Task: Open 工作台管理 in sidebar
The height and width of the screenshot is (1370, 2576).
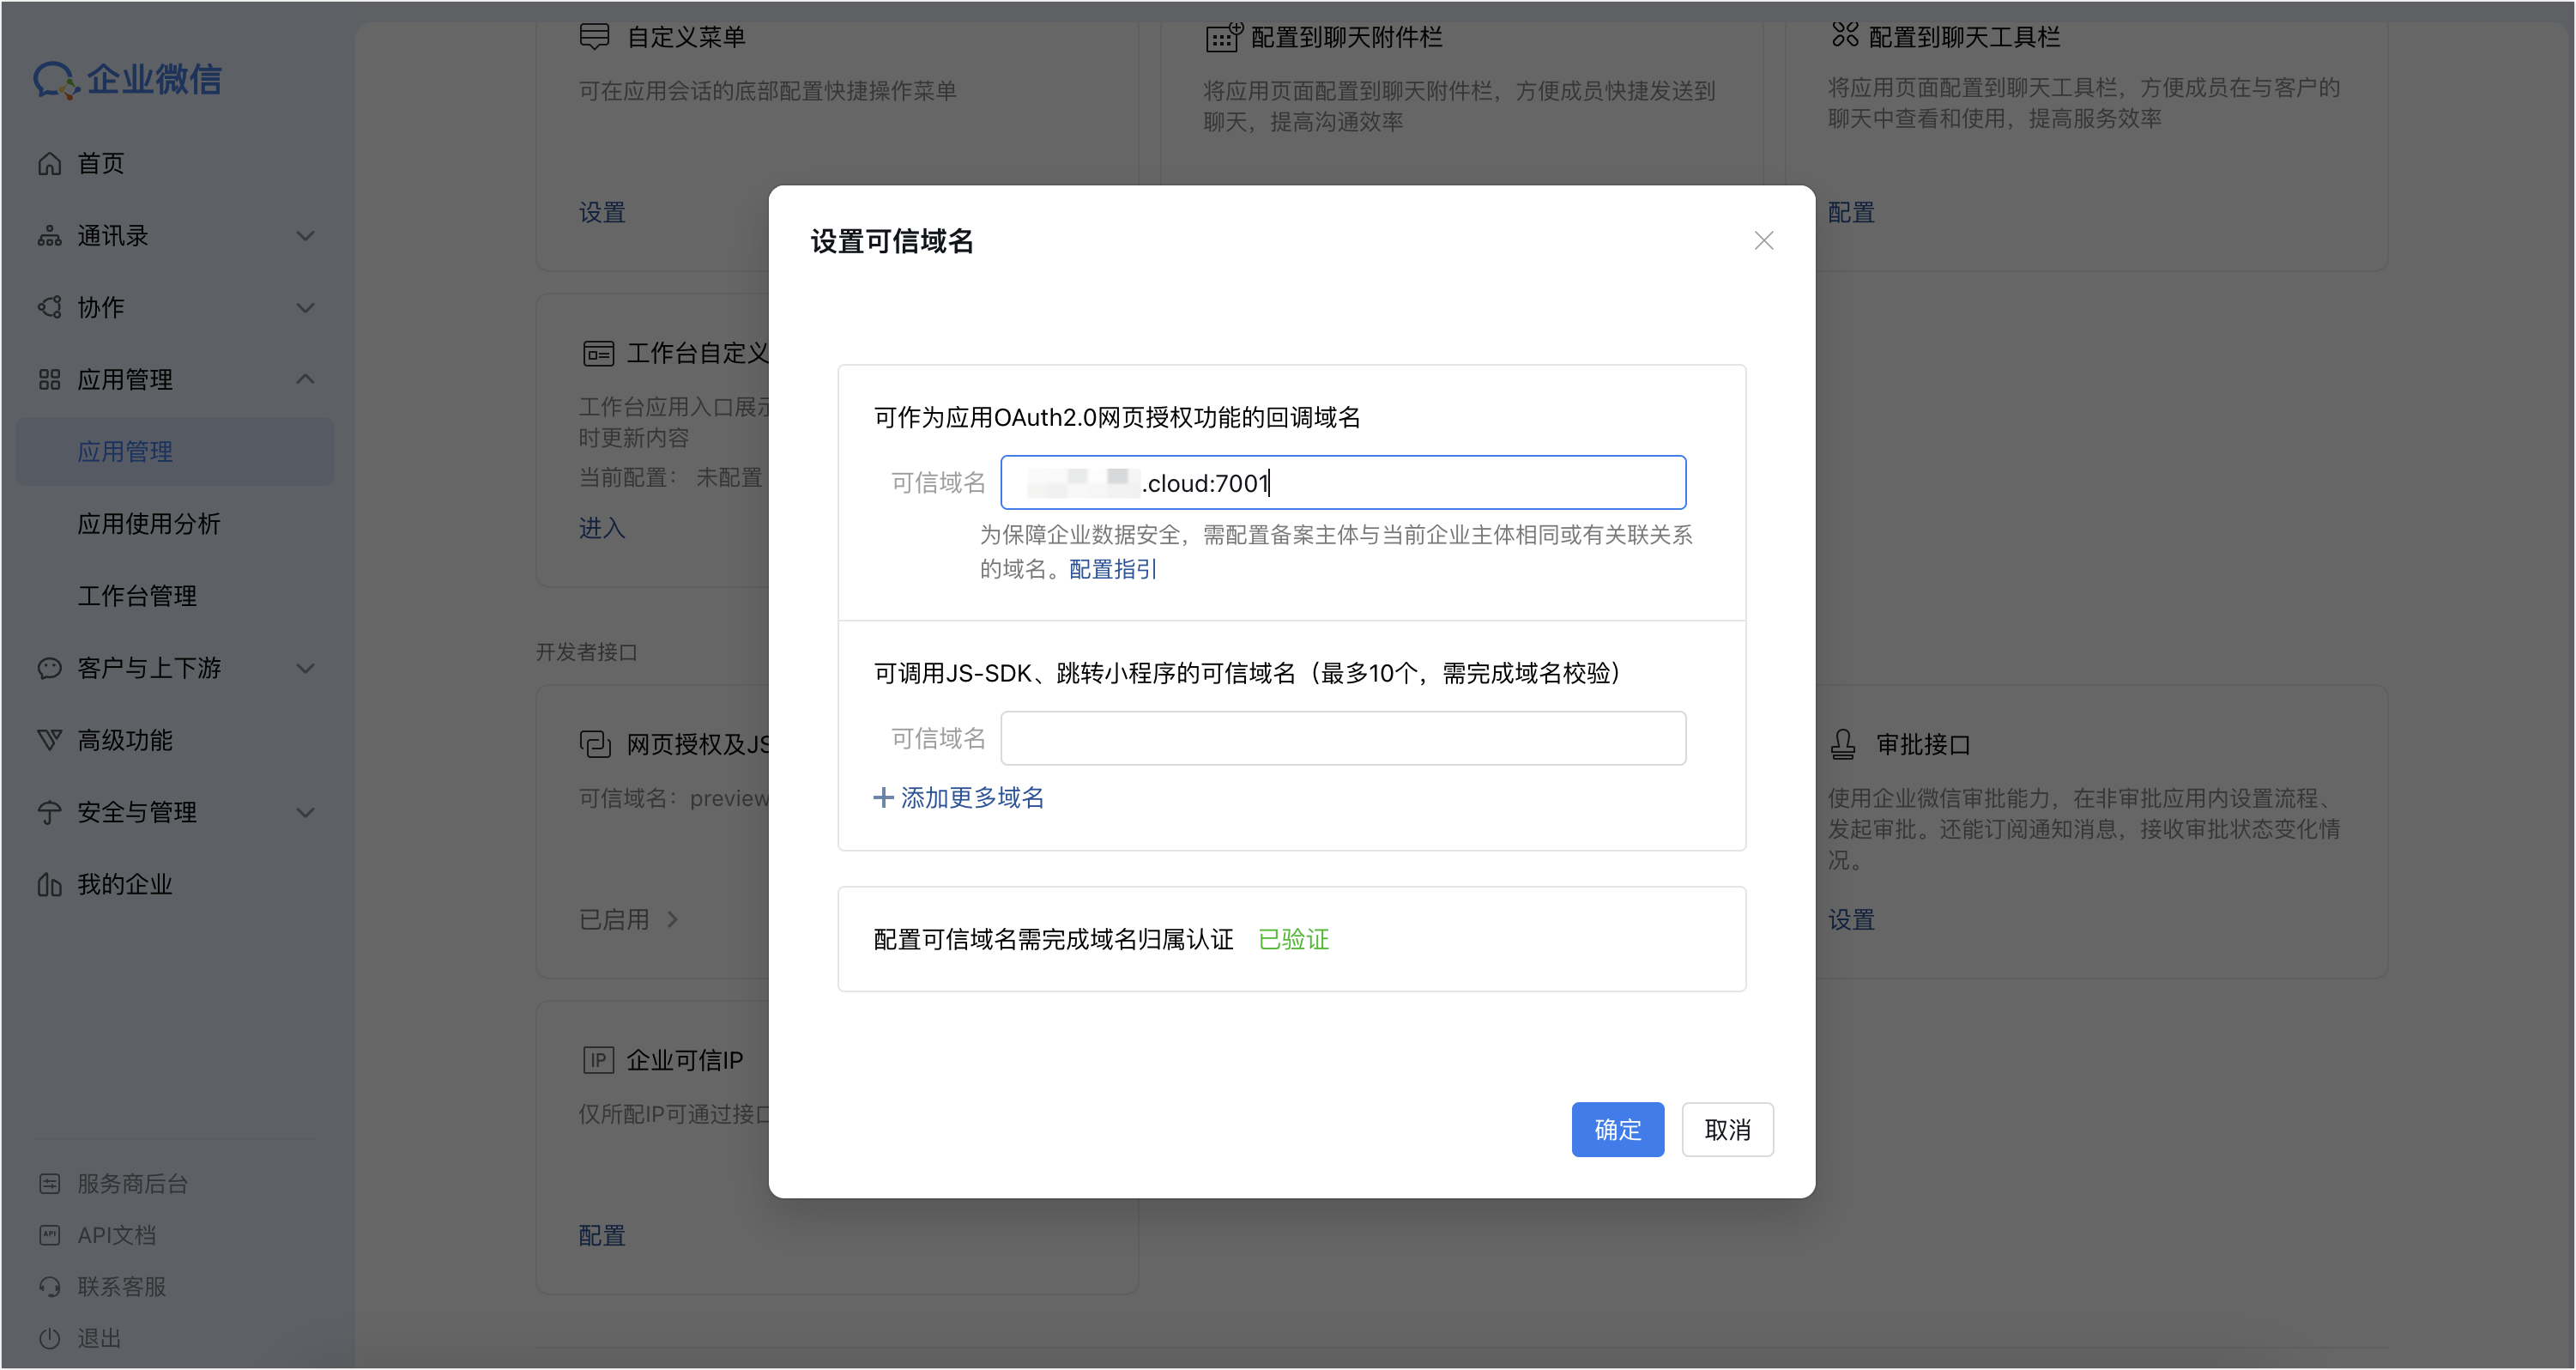Action: pyautogui.click(x=137, y=596)
